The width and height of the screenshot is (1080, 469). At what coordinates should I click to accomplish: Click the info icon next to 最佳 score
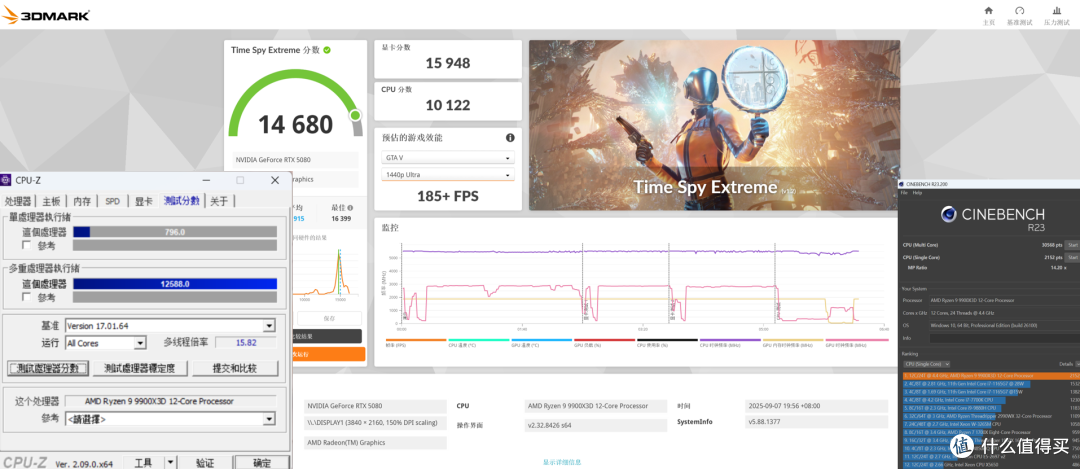click(351, 207)
